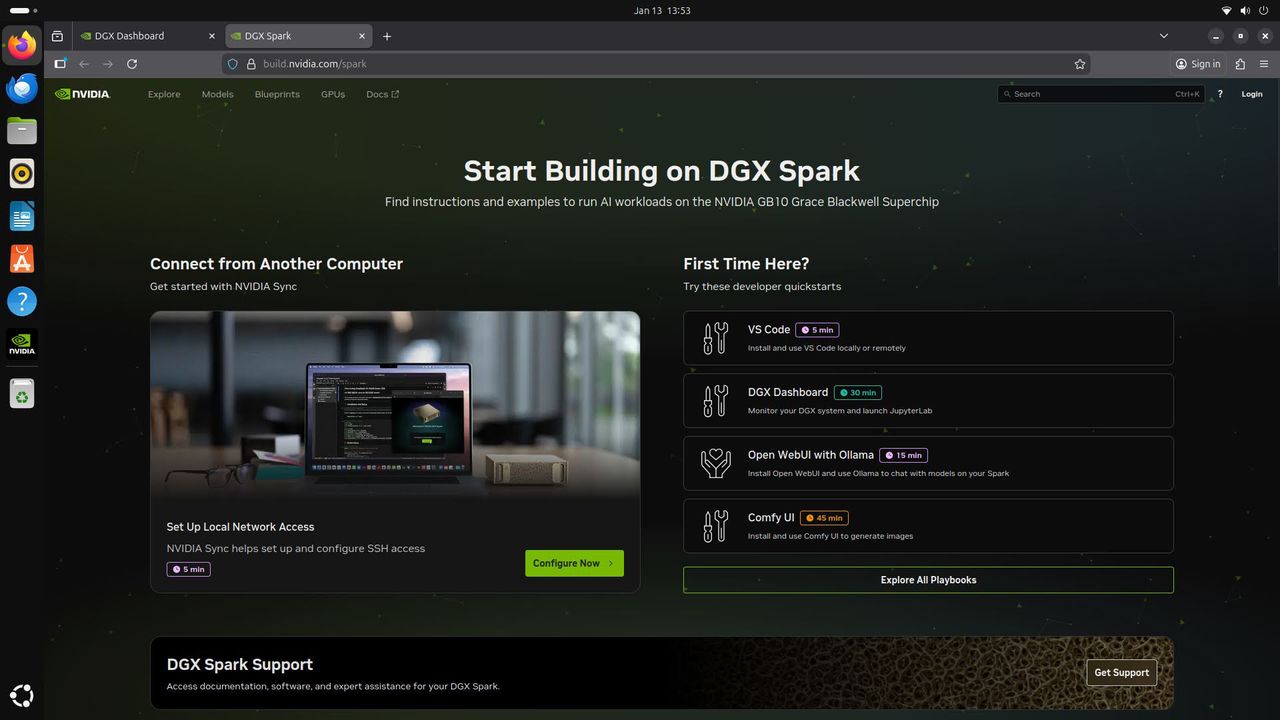Select the DGX Spark browser tab
1280x720 pixels.
(297, 36)
